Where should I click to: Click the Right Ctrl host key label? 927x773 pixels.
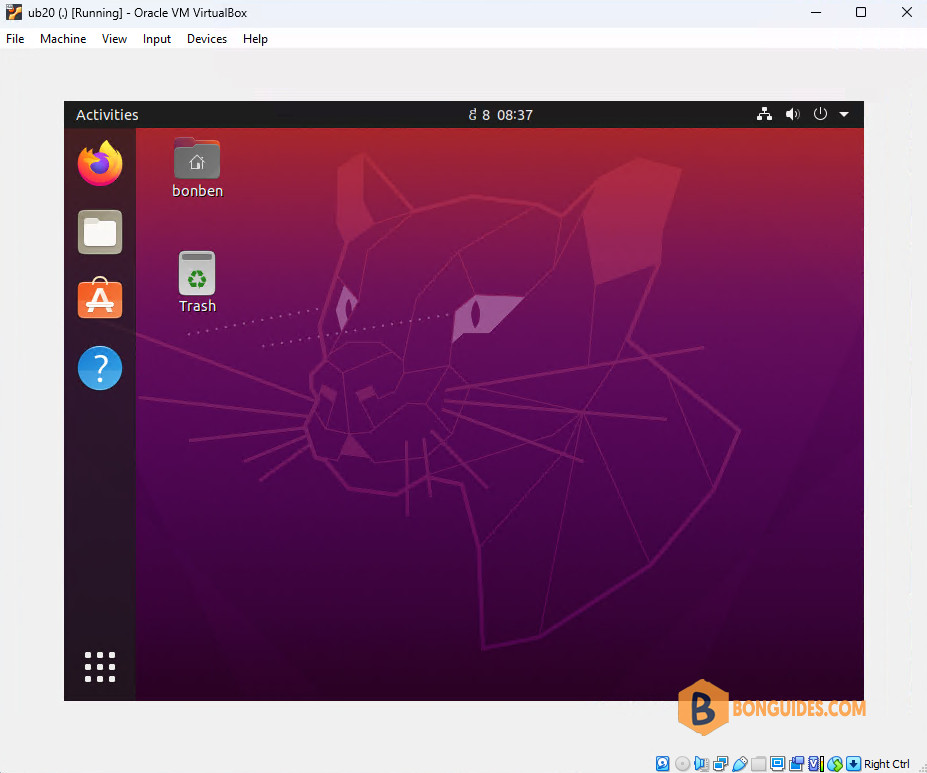click(887, 764)
